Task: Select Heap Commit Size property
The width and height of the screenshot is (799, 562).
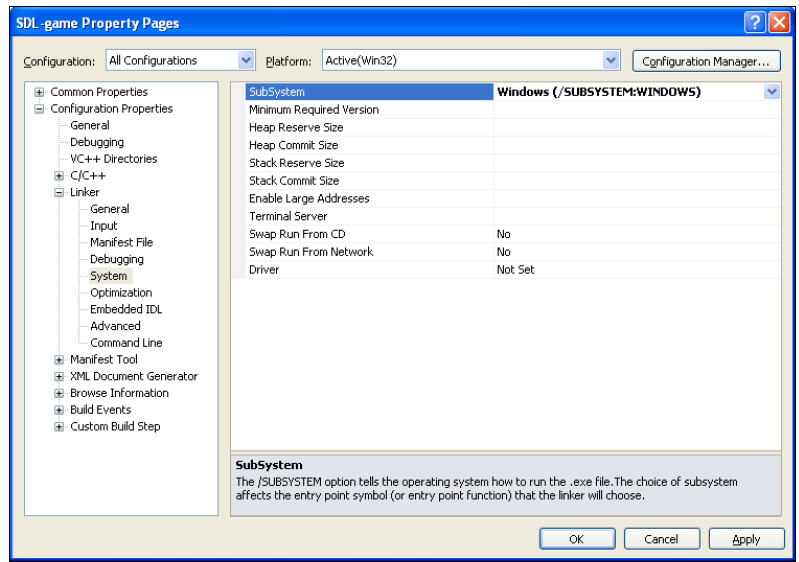Action: click(369, 145)
